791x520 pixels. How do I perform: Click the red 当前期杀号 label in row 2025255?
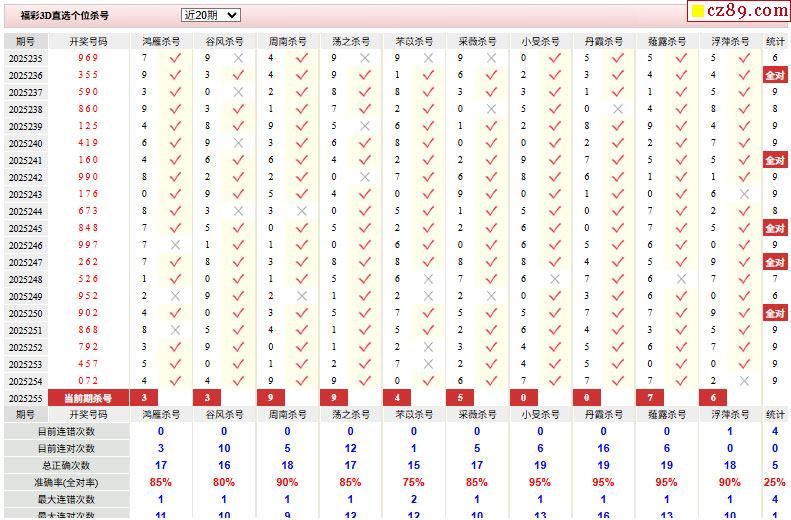[x=88, y=398]
